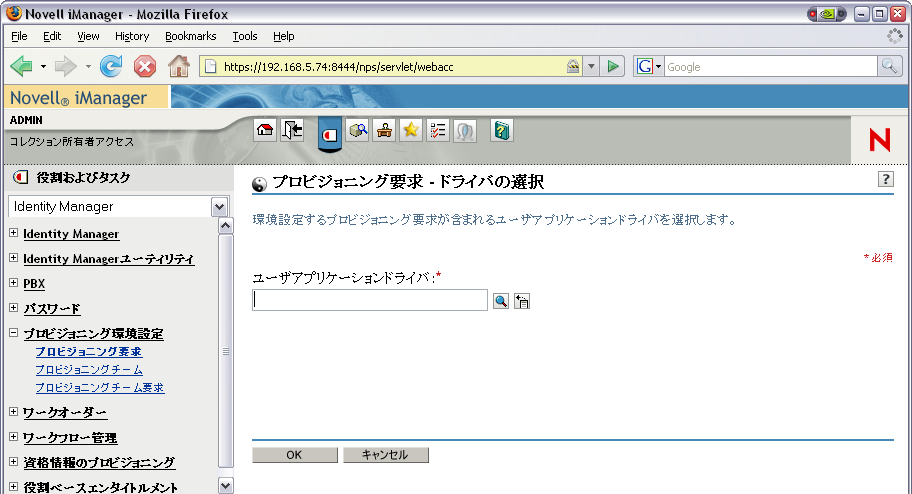The height and width of the screenshot is (494, 912).
Task: Open the Forward history dropdown arrow
Action: click(88, 66)
